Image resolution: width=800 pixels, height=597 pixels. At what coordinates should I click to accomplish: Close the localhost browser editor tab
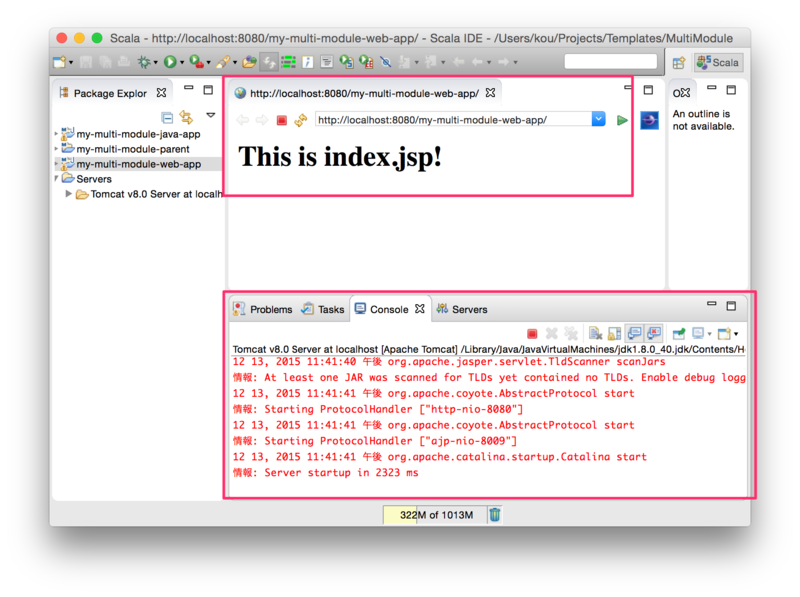(x=490, y=92)
